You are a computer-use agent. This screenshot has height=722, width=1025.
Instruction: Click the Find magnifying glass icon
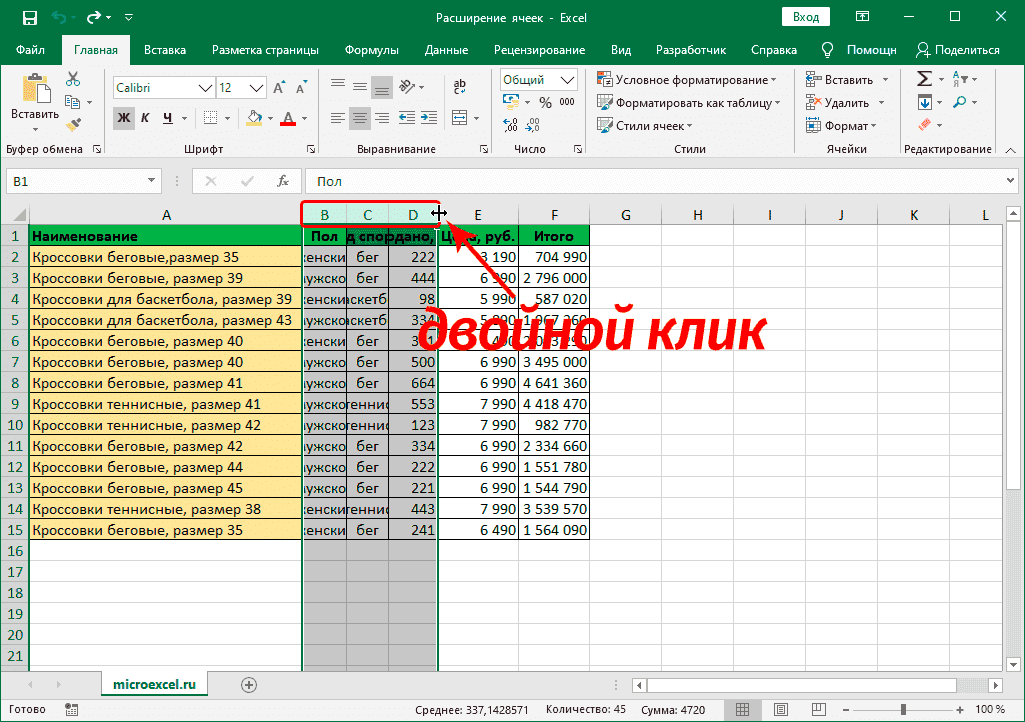tap(960, 101)
